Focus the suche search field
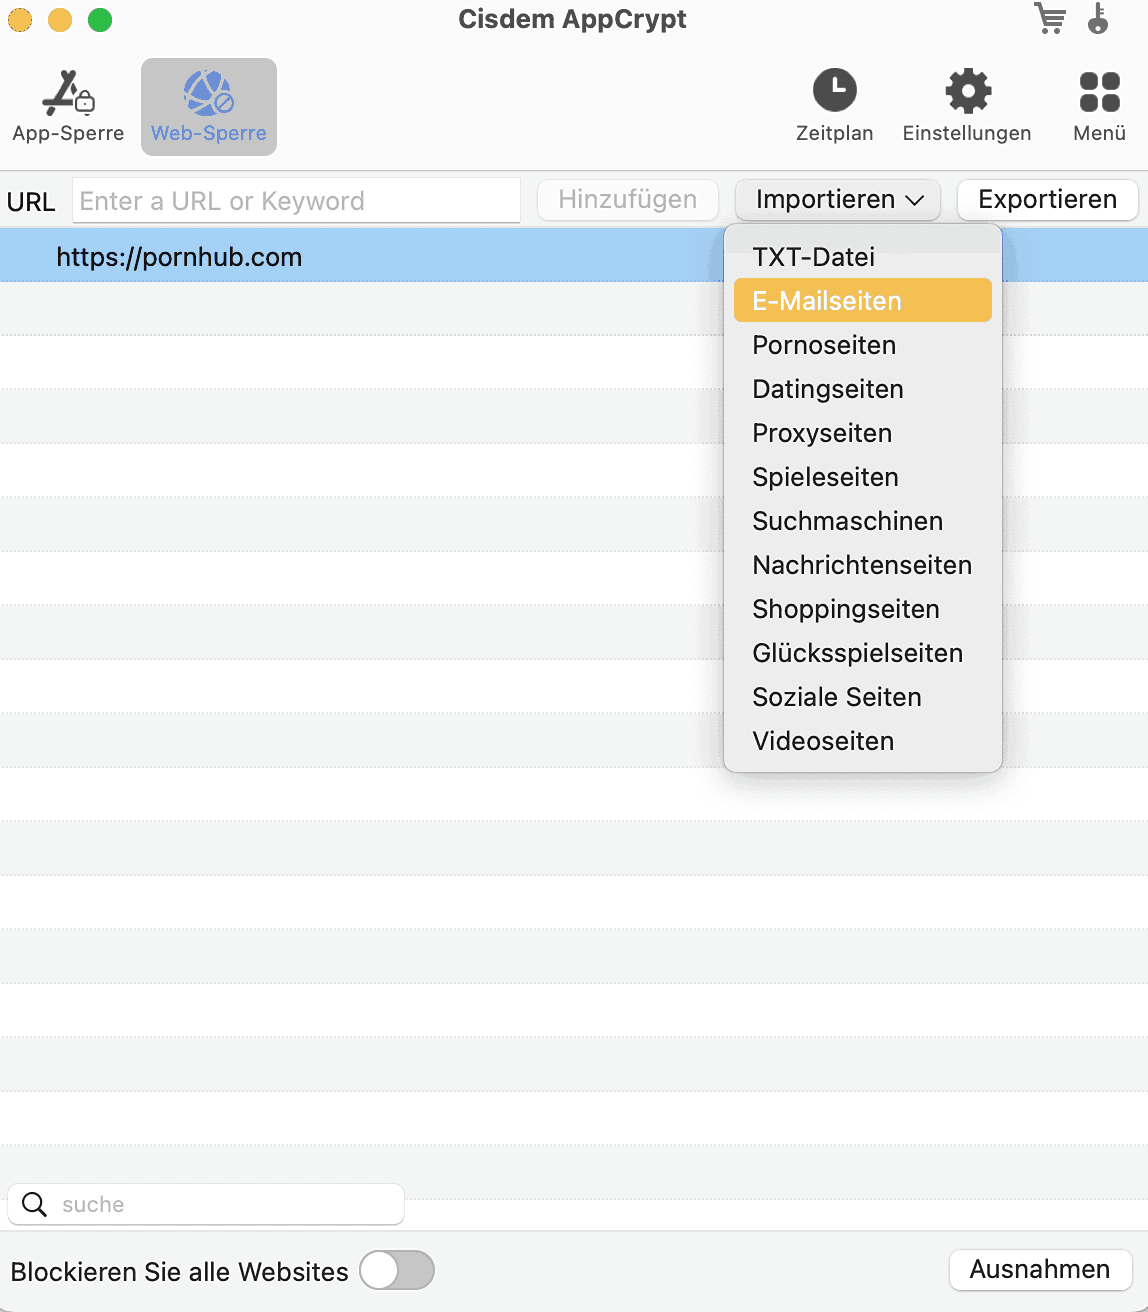1148x1312 pixels. click(206, 1204)
